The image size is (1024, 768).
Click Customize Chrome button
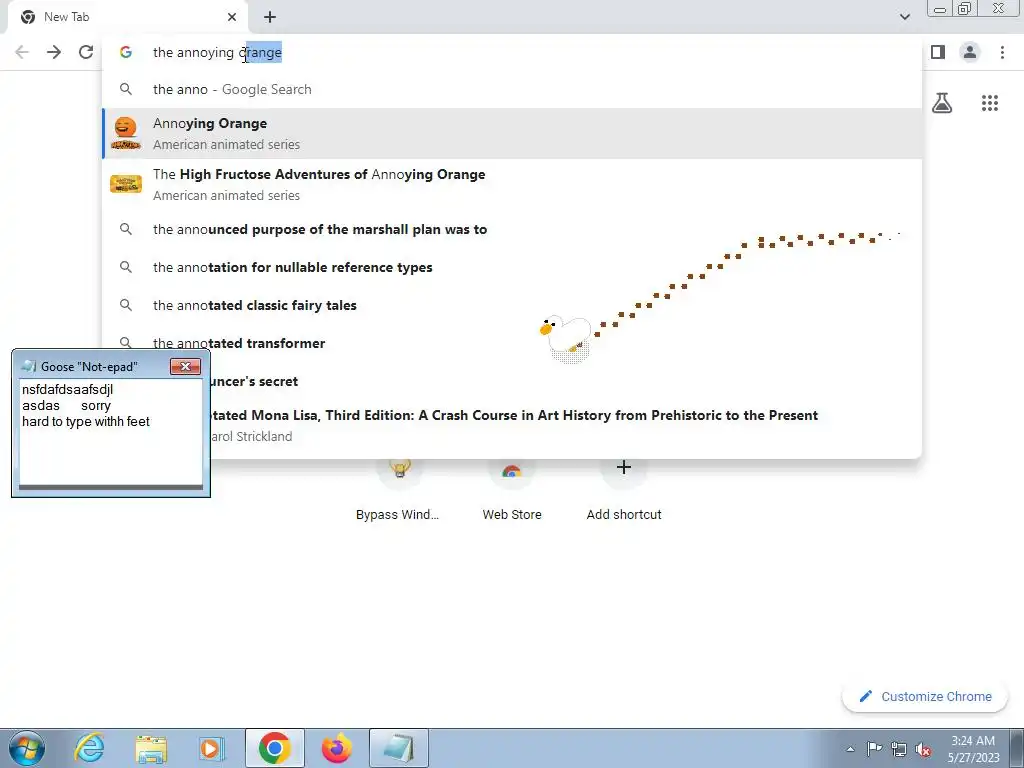pos(925,696)
